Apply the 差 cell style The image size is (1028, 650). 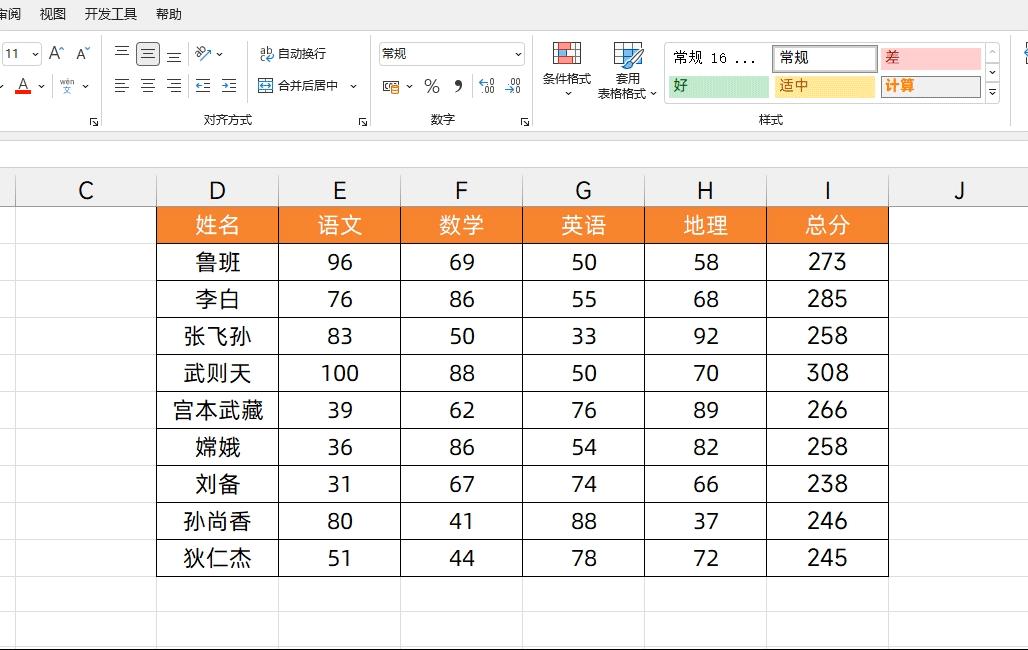point(930,58)
